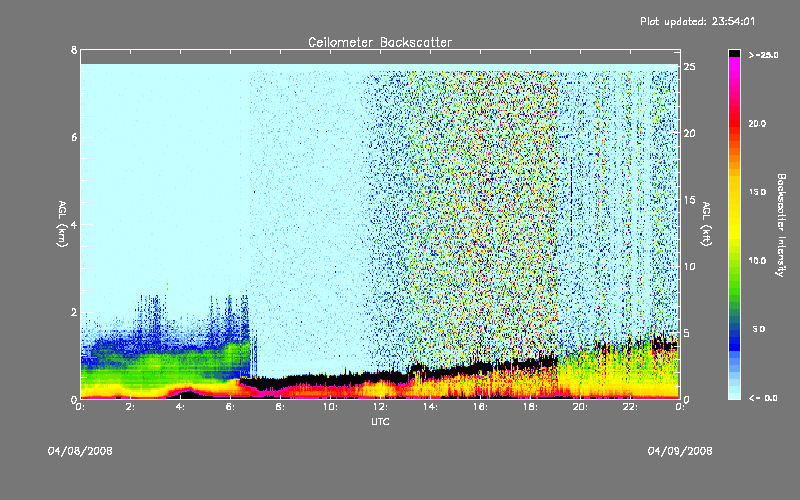Click the "AGL (kft)" right axis label

(706, 224)
